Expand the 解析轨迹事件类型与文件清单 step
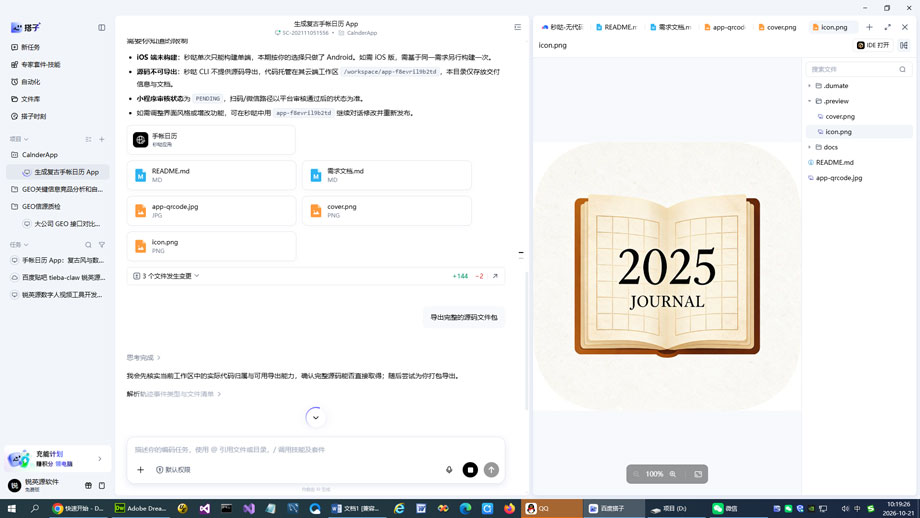The width and height of the screenshot is (920, 518). 174,394
